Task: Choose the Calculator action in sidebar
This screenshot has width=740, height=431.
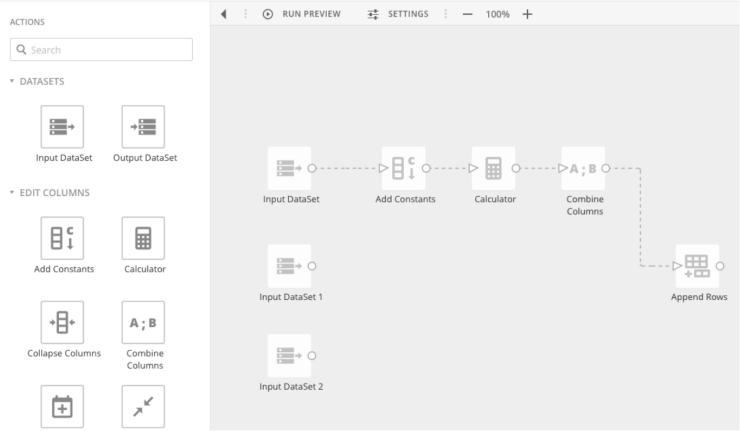Action: 143,238
